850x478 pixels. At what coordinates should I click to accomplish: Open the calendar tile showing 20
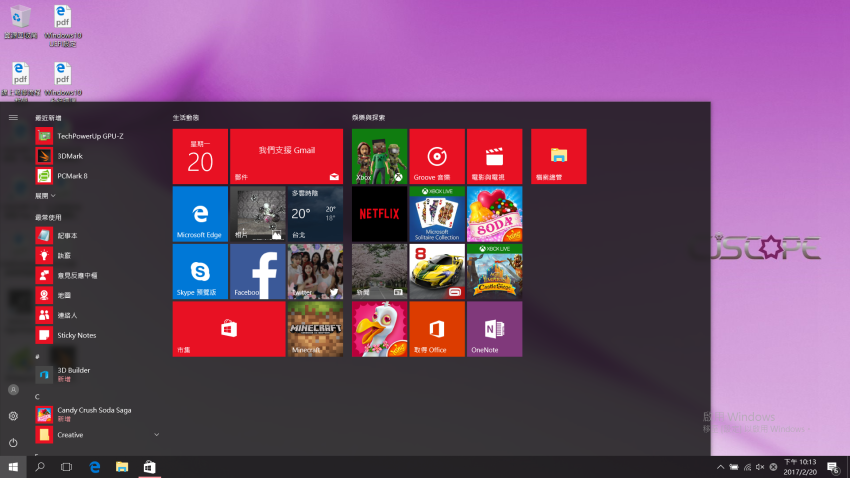point(200,157)
